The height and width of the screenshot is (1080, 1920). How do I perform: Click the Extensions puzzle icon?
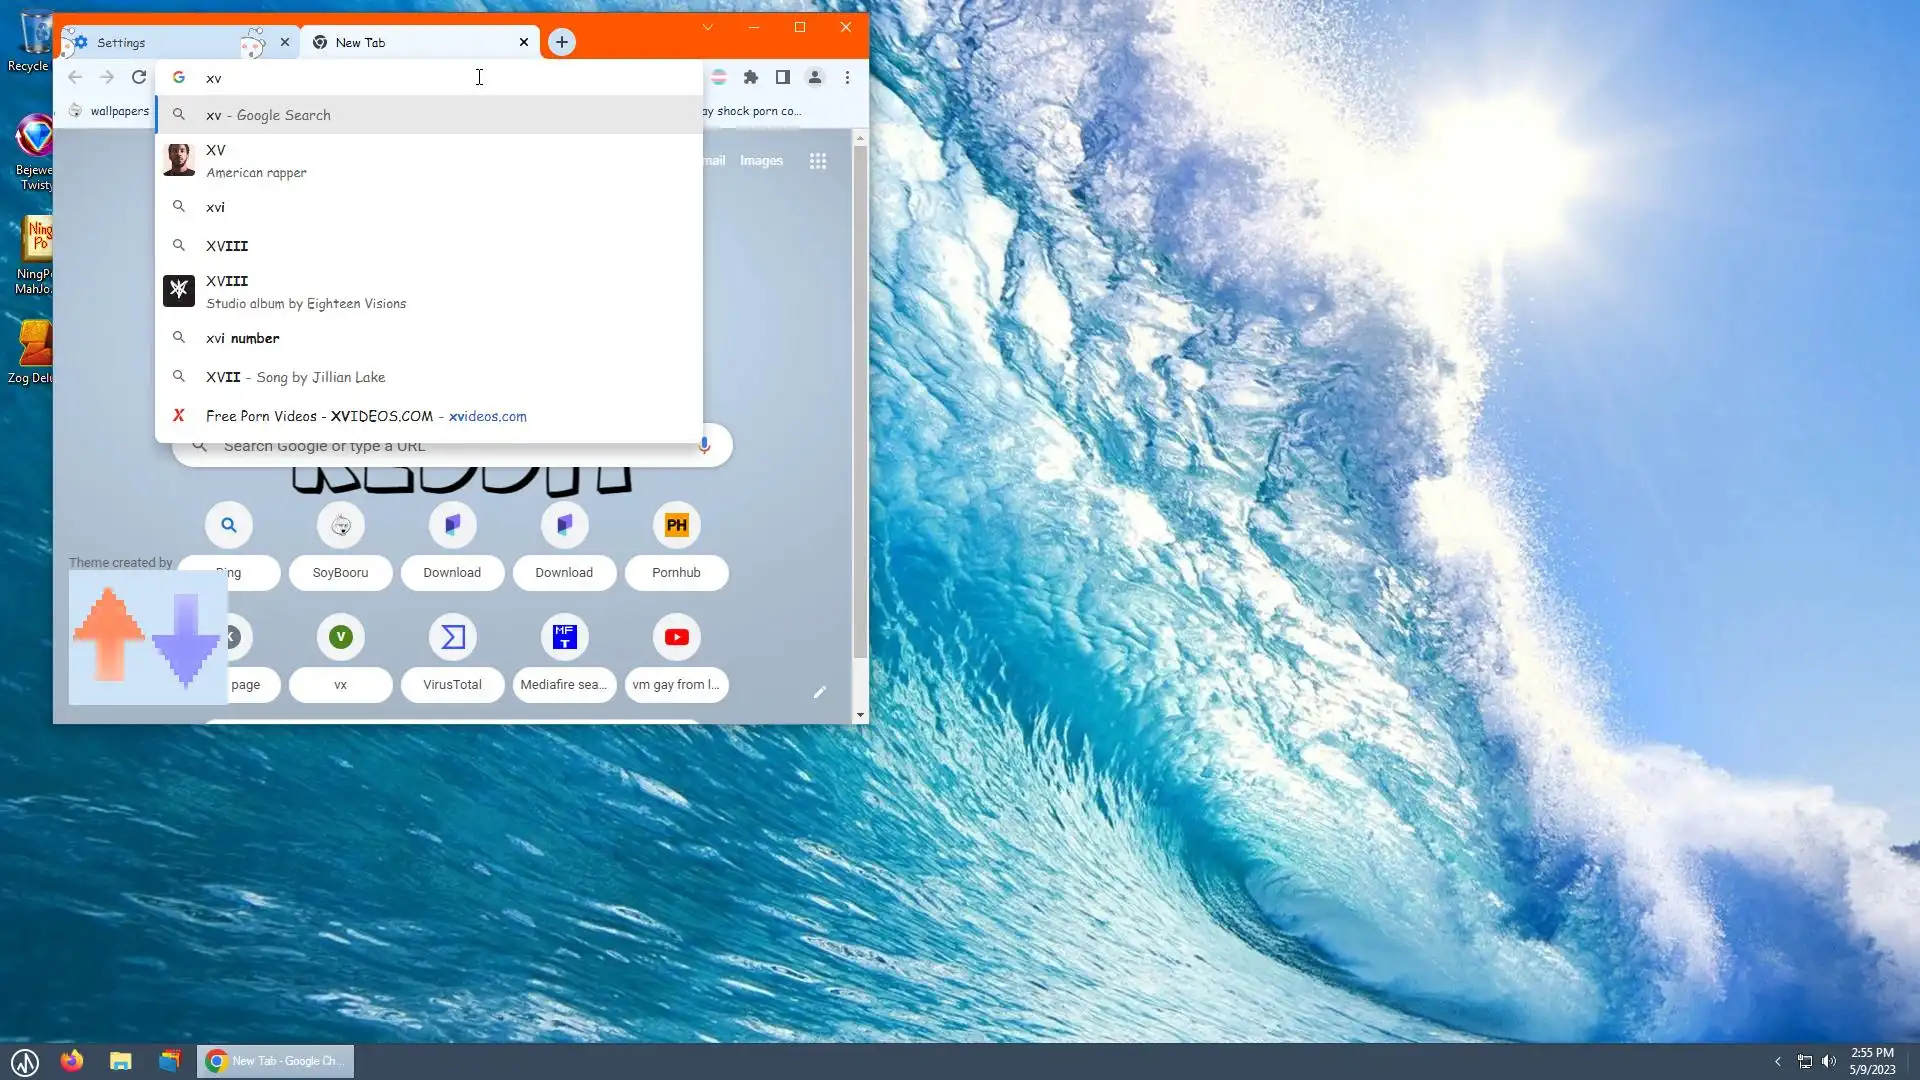751,77
